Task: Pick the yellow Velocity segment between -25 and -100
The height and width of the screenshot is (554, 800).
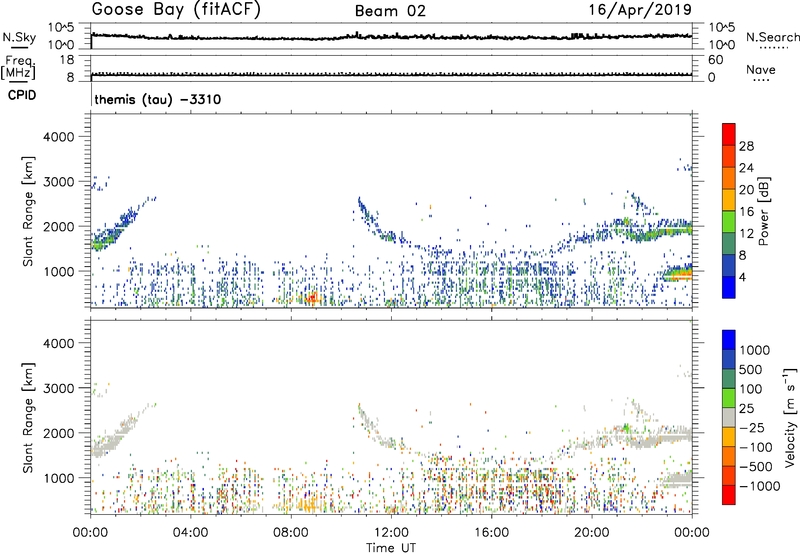Action: click(729, 437)
